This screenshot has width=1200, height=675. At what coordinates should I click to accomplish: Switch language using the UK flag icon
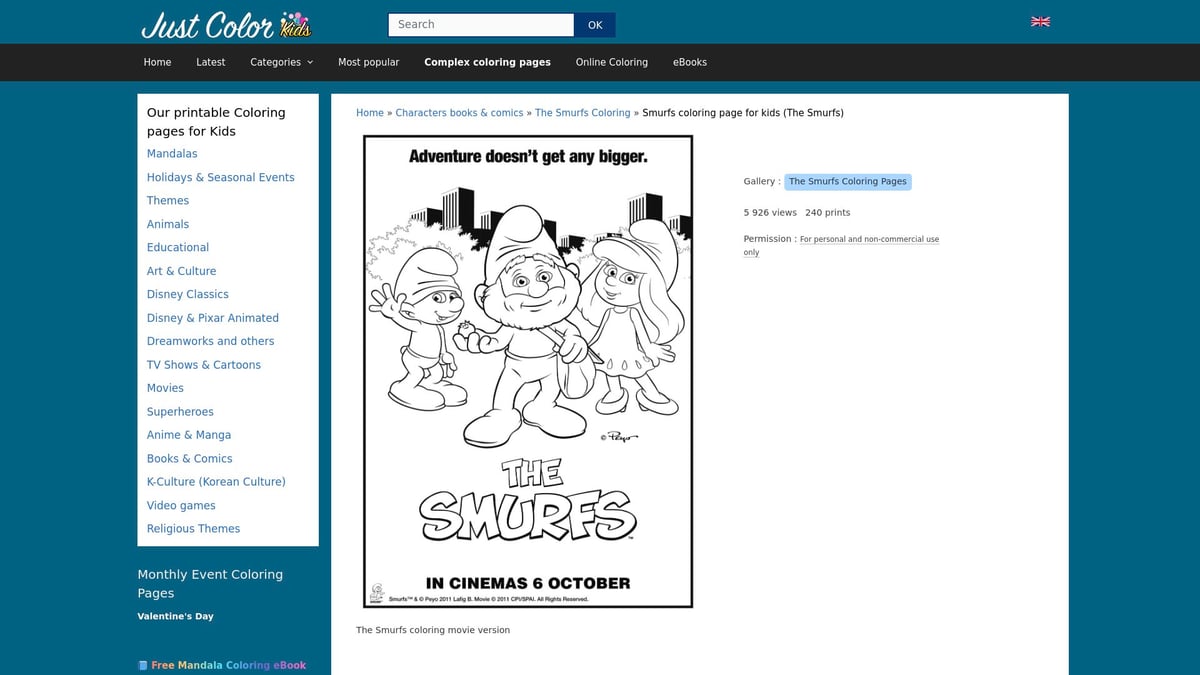tap(1040, 21)
